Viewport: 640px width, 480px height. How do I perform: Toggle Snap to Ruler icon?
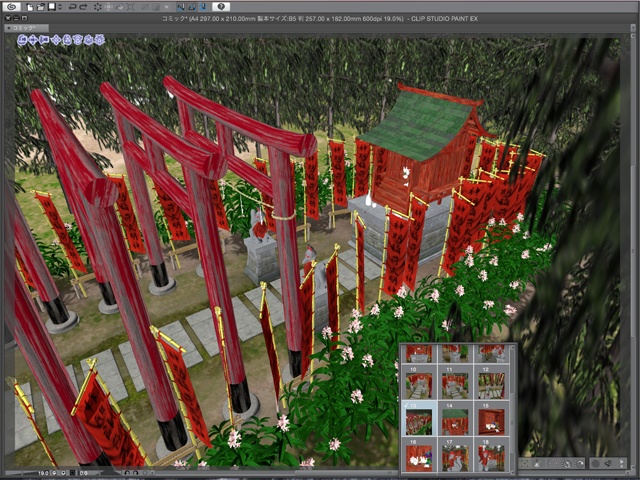[181, 7]
